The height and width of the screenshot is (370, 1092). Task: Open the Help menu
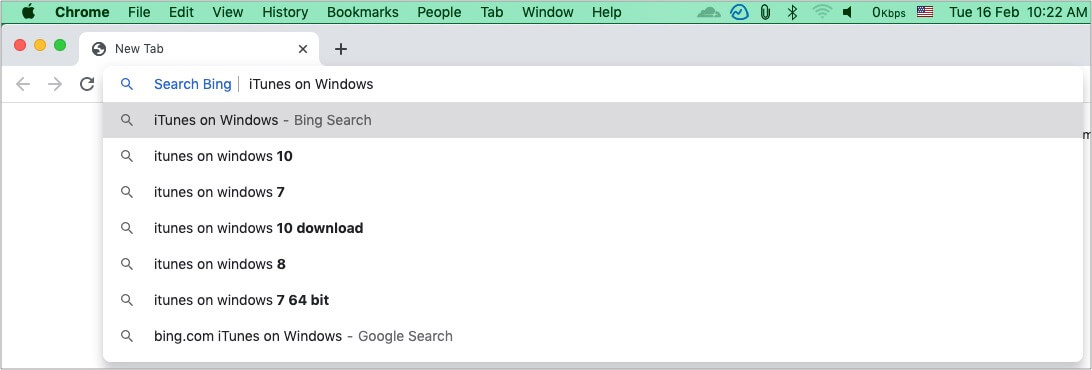(x=607, y=12)
